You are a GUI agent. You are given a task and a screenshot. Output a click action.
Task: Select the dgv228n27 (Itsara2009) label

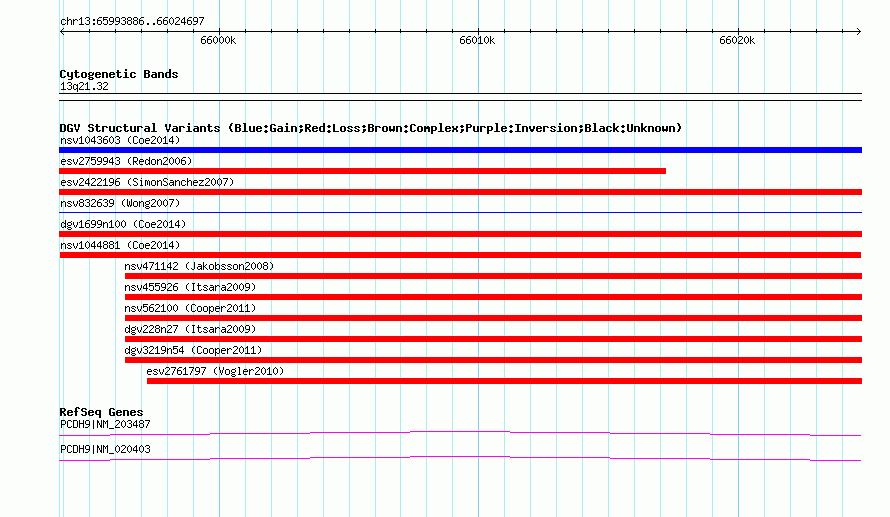190,329
